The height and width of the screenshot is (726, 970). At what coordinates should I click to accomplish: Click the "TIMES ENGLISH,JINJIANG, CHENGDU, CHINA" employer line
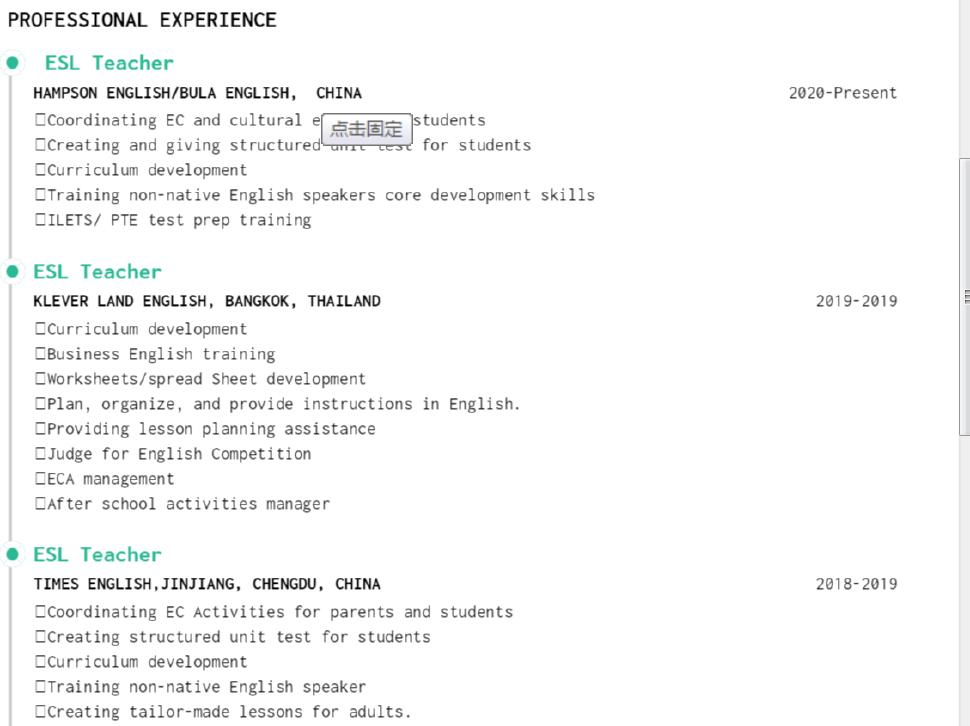(x=207, y=584)
